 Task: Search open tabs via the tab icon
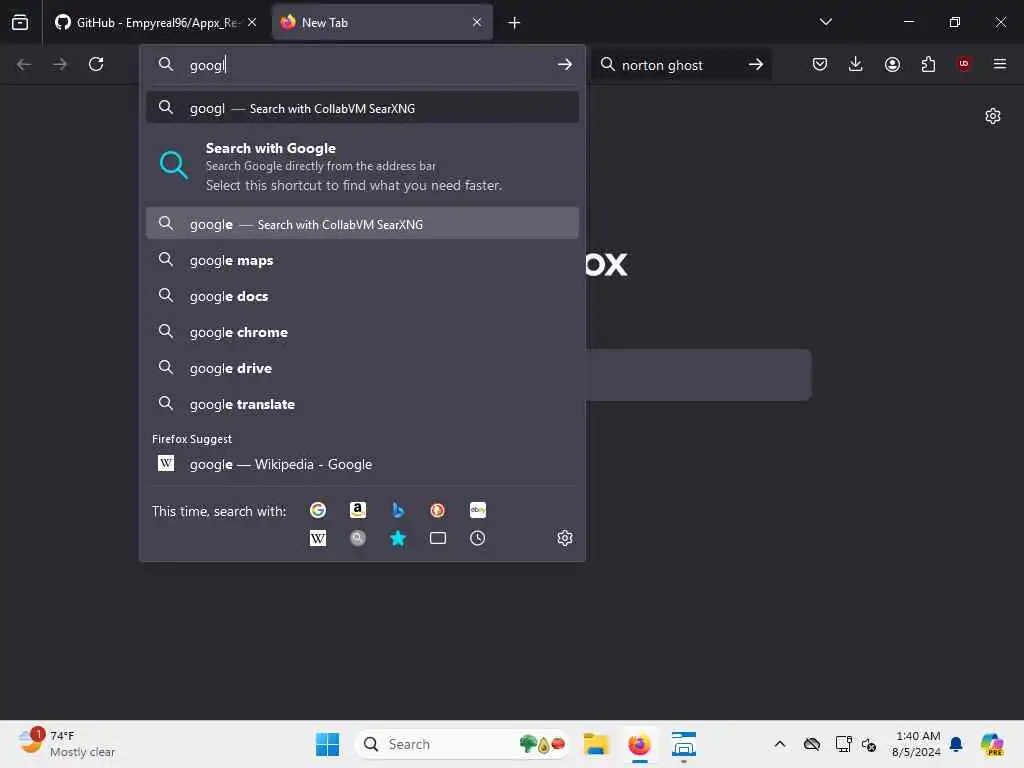pos(438,538)
